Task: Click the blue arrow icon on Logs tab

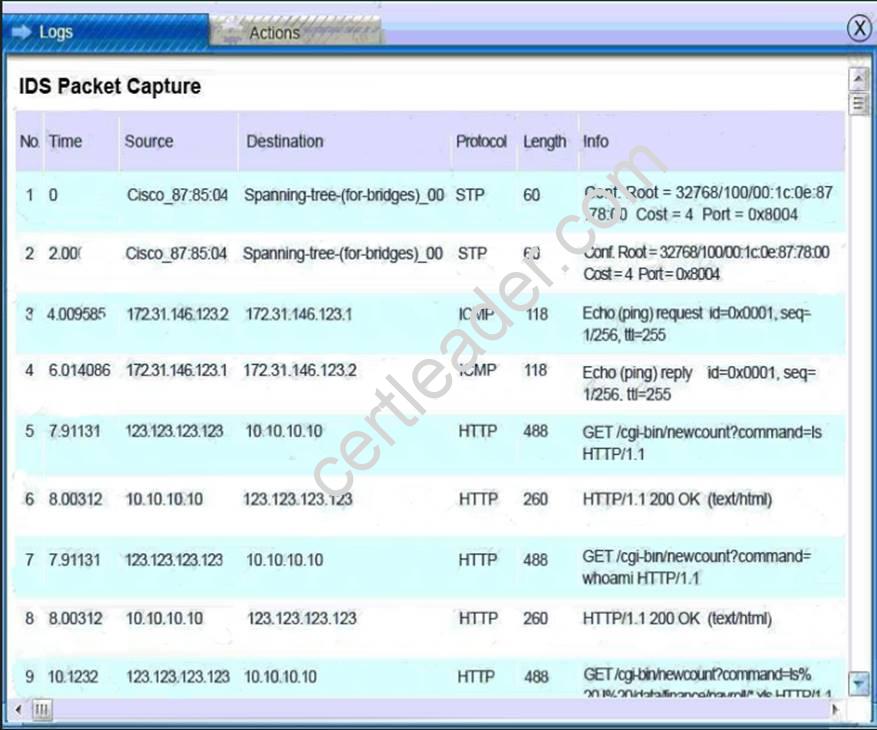Action: (x=20, y=31)
